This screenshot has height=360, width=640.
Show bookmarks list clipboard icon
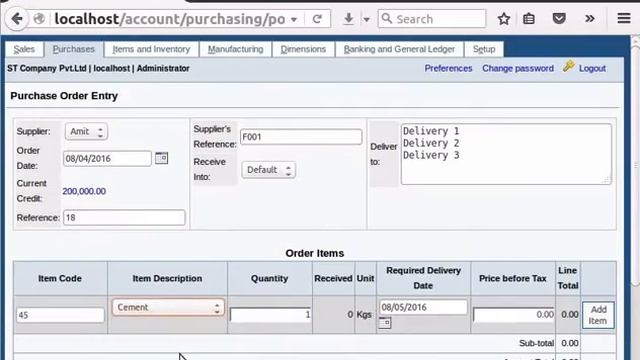(x=529, y=19)
